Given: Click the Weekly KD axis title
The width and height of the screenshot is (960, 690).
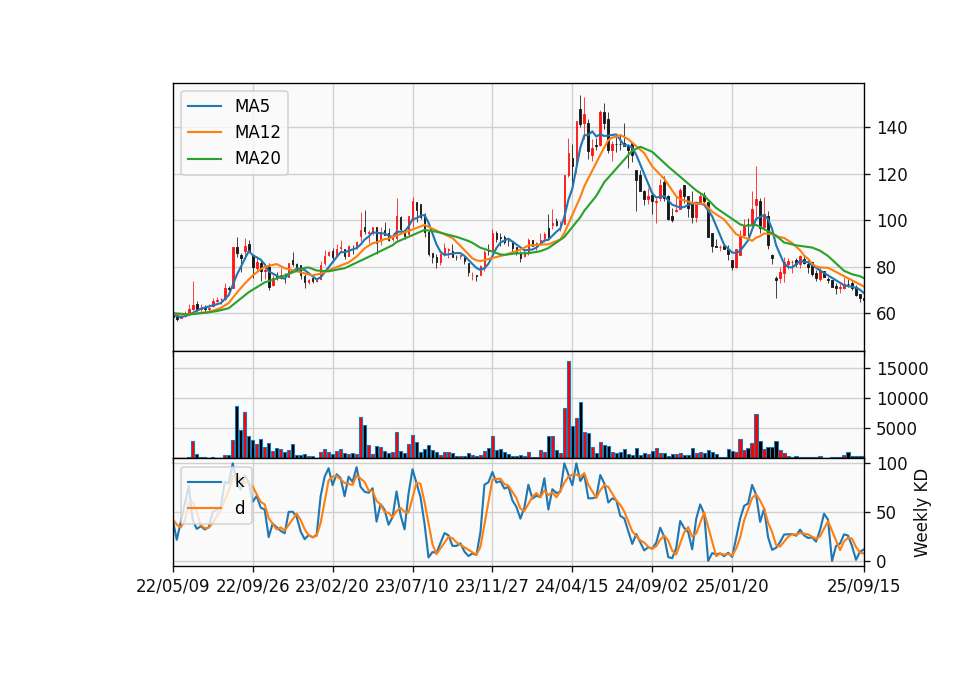Looking at the screenshot, I should point(921,513).
